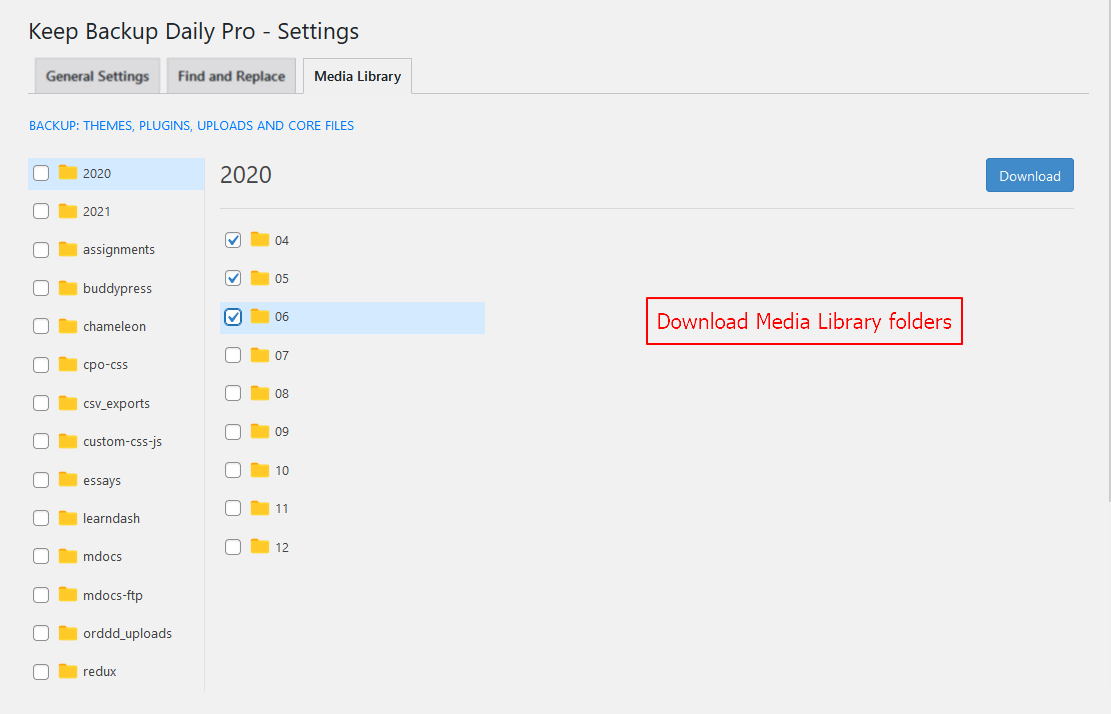
Task: Open the csv_exports folder in tree
Action: tap(116, 403)
